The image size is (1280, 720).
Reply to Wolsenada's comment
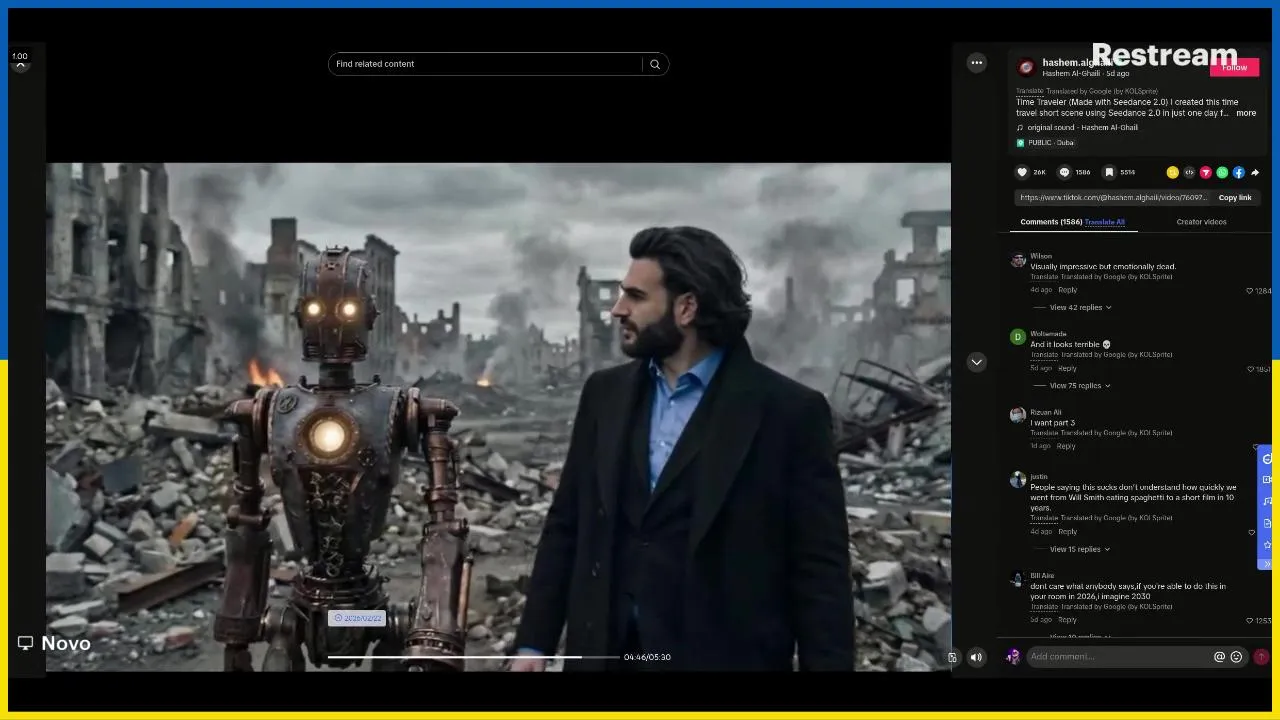pyautogui.click(x=1068, y=369)
